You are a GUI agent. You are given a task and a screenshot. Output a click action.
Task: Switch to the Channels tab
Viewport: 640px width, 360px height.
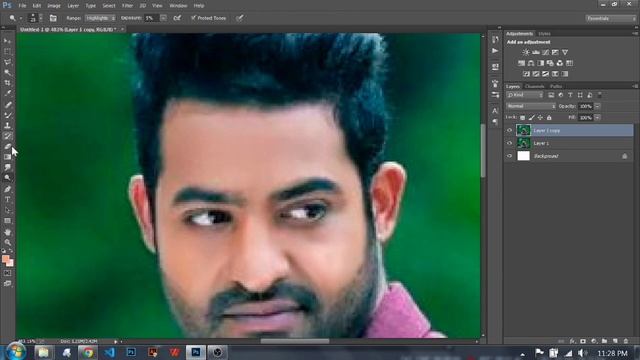534,87
